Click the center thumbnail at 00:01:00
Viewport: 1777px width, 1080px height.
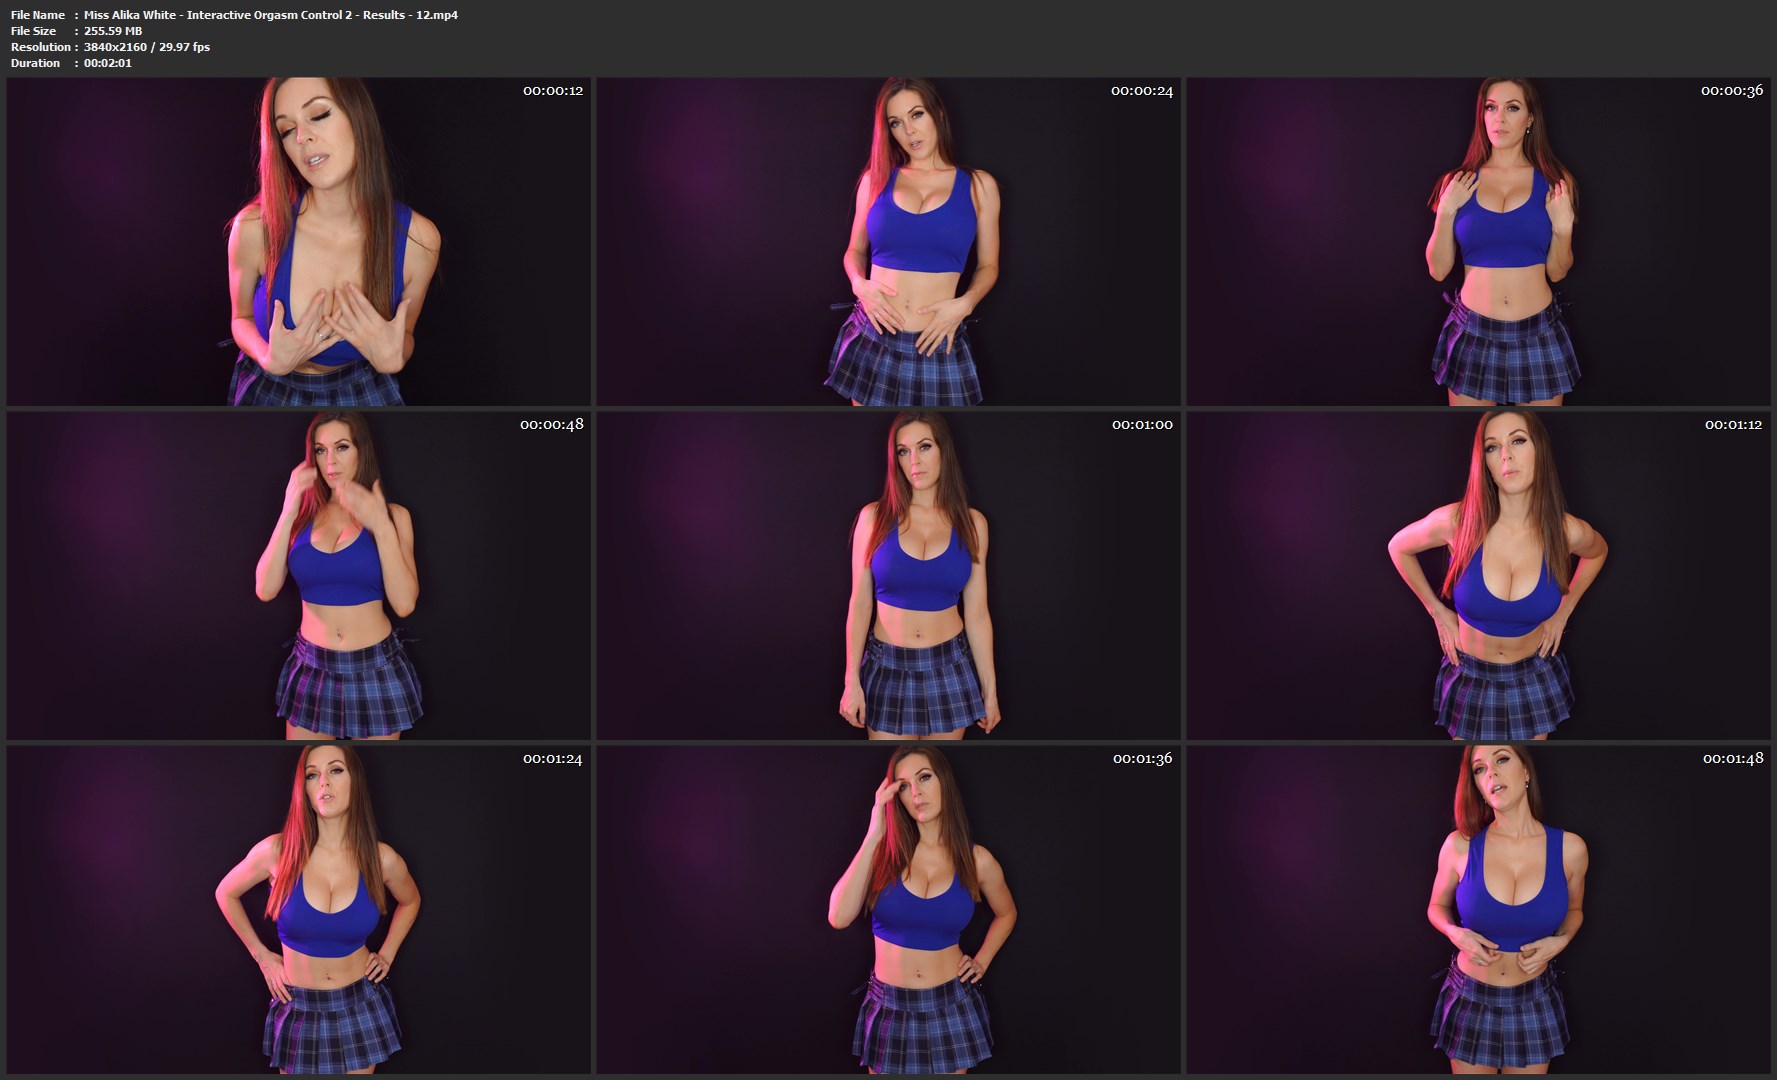(x=888, y=575)
